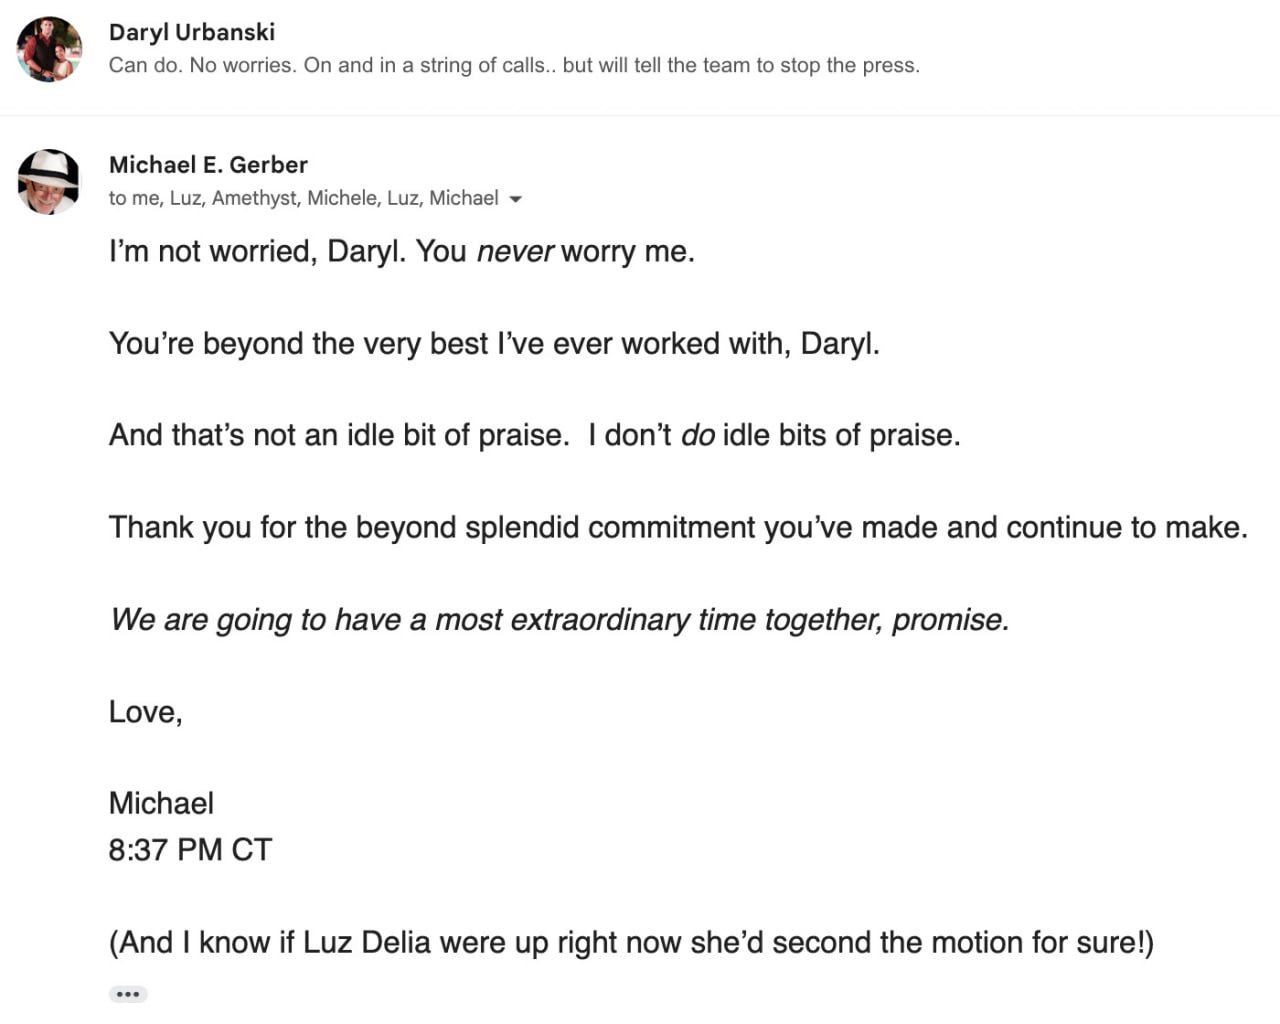Click the "to me, Luz, Amethyst" recipients line

coord(303,198)
